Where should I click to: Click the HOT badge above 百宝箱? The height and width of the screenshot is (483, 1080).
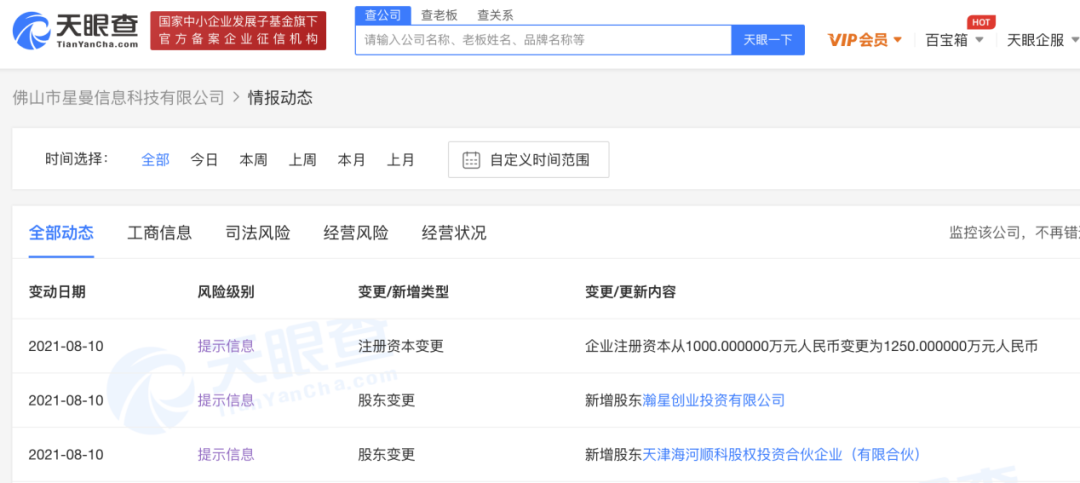pyautogui.click(x=980, y=22)
